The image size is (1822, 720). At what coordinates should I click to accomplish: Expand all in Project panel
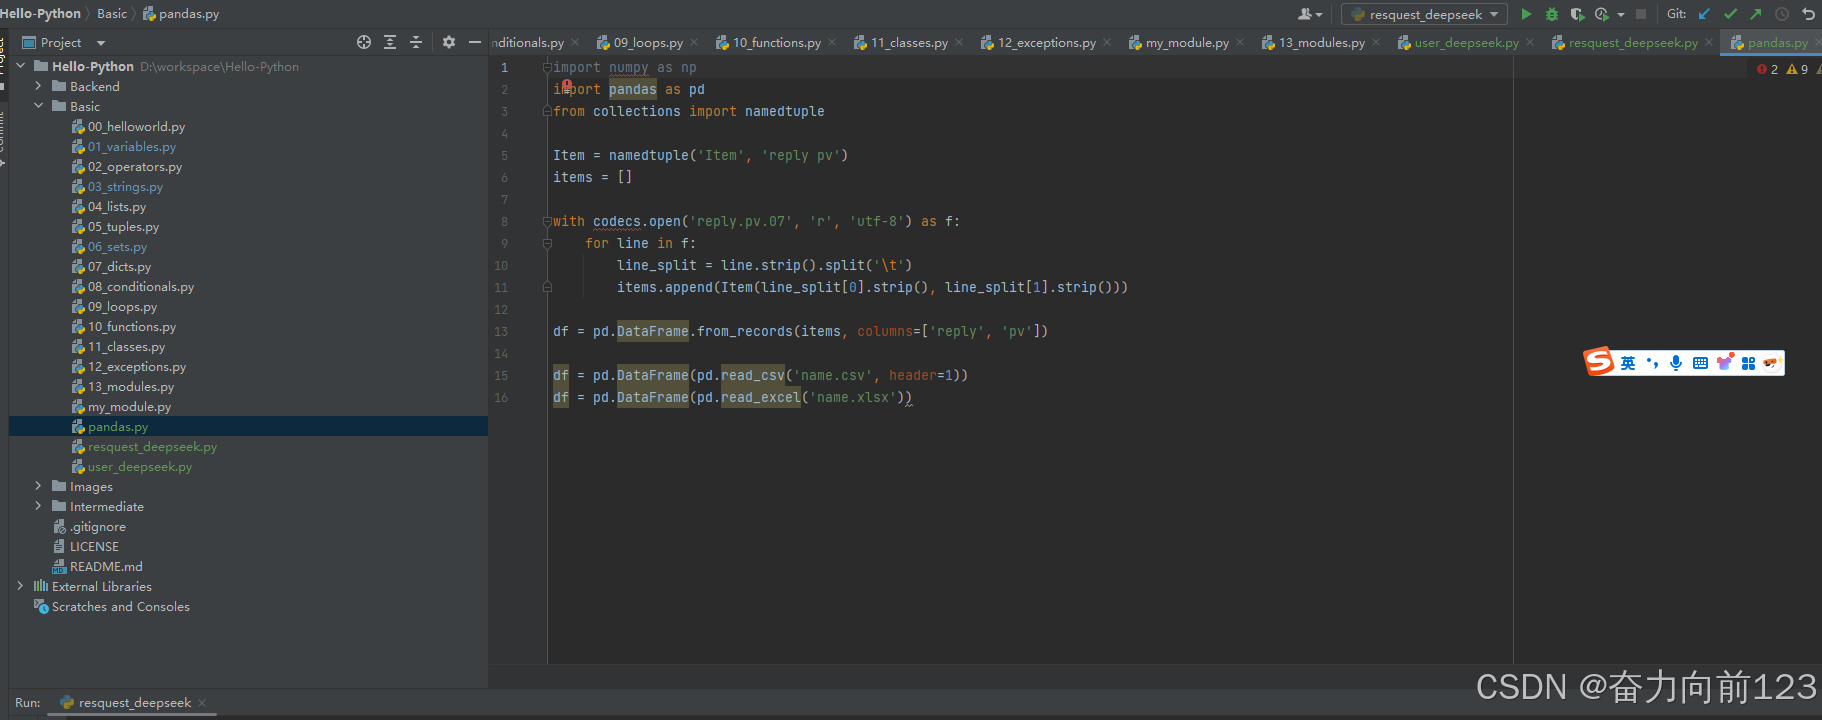coord(390,42)
